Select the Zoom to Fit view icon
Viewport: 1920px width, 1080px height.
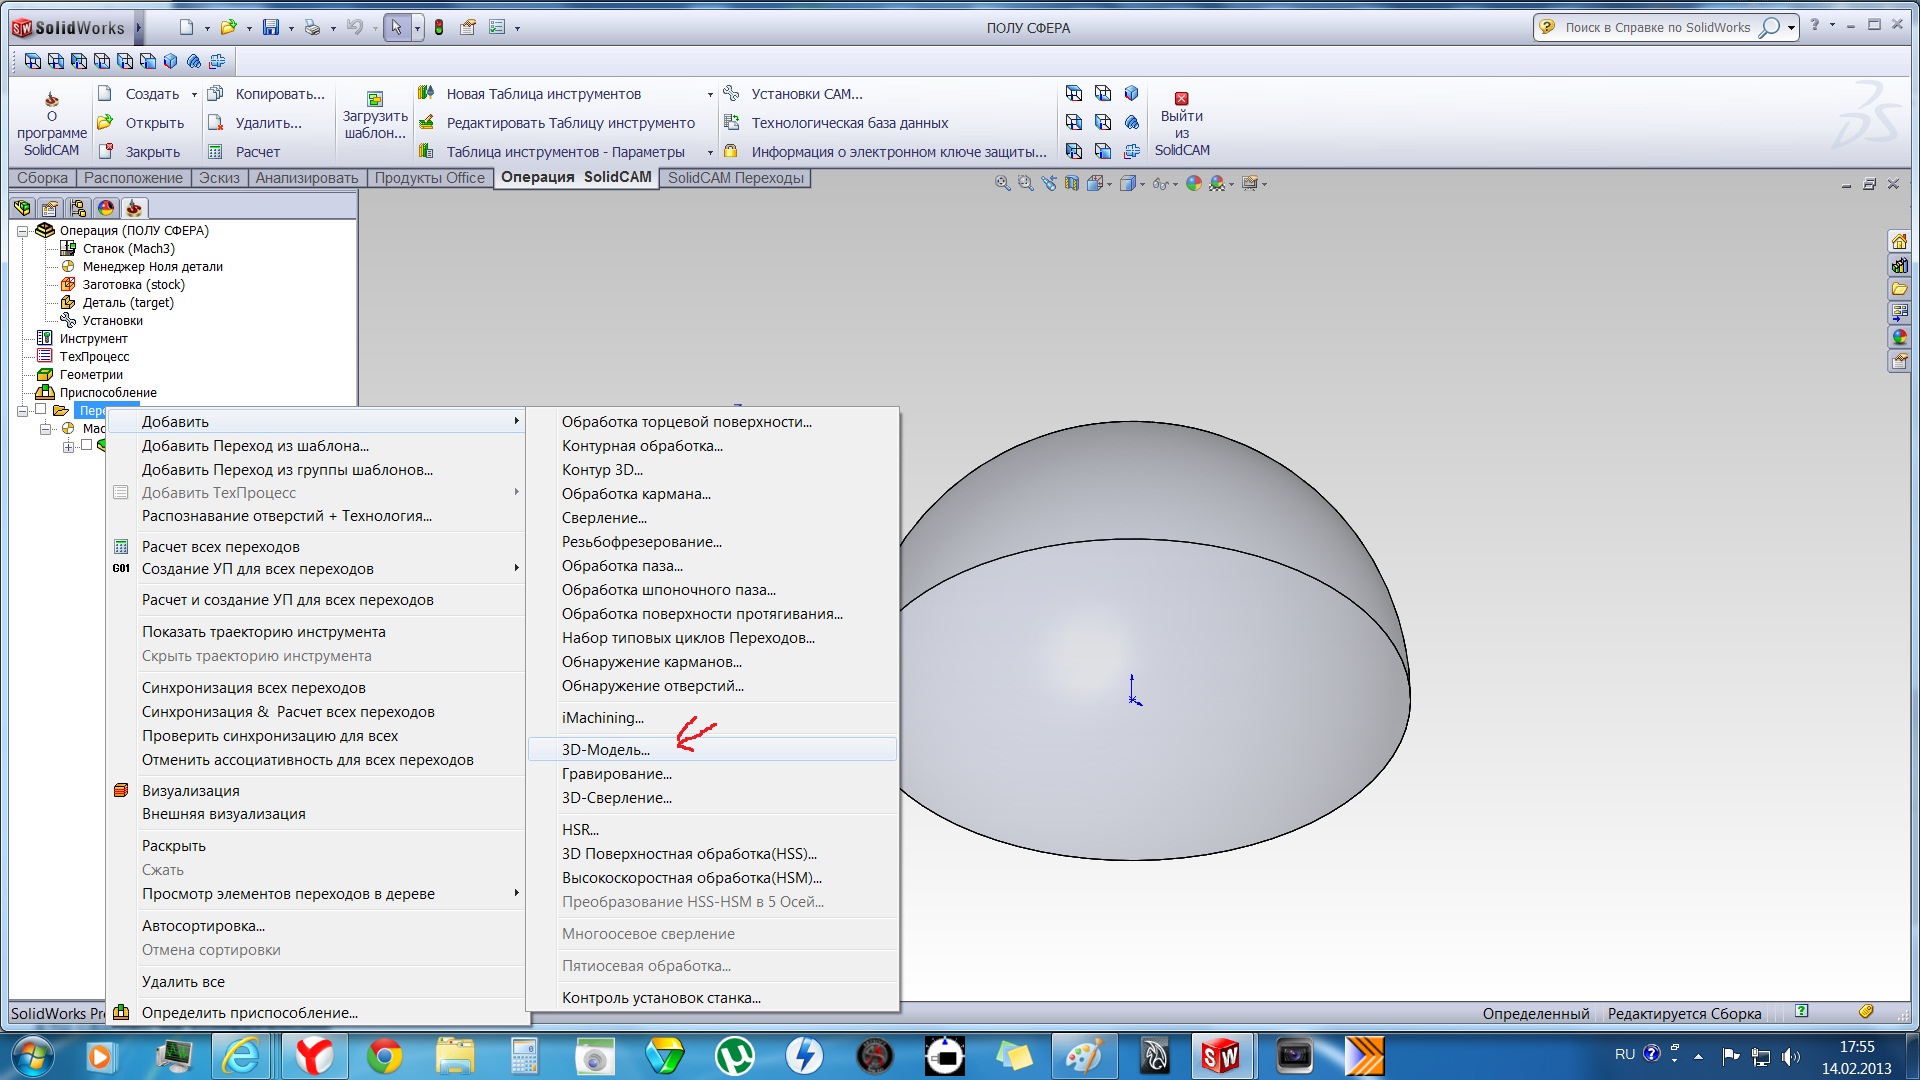1002,184
